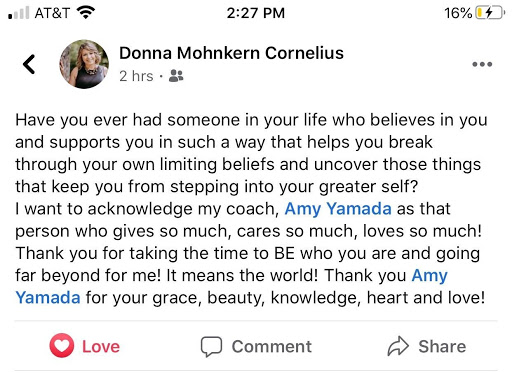Tap the AT&T carrier label
The image size is (512, 373).
(52, 13)
